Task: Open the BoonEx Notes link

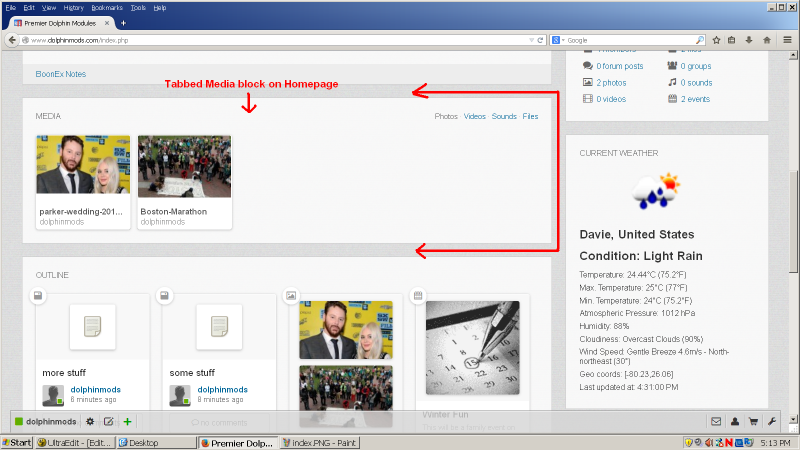Action: (x=61, y=74)
